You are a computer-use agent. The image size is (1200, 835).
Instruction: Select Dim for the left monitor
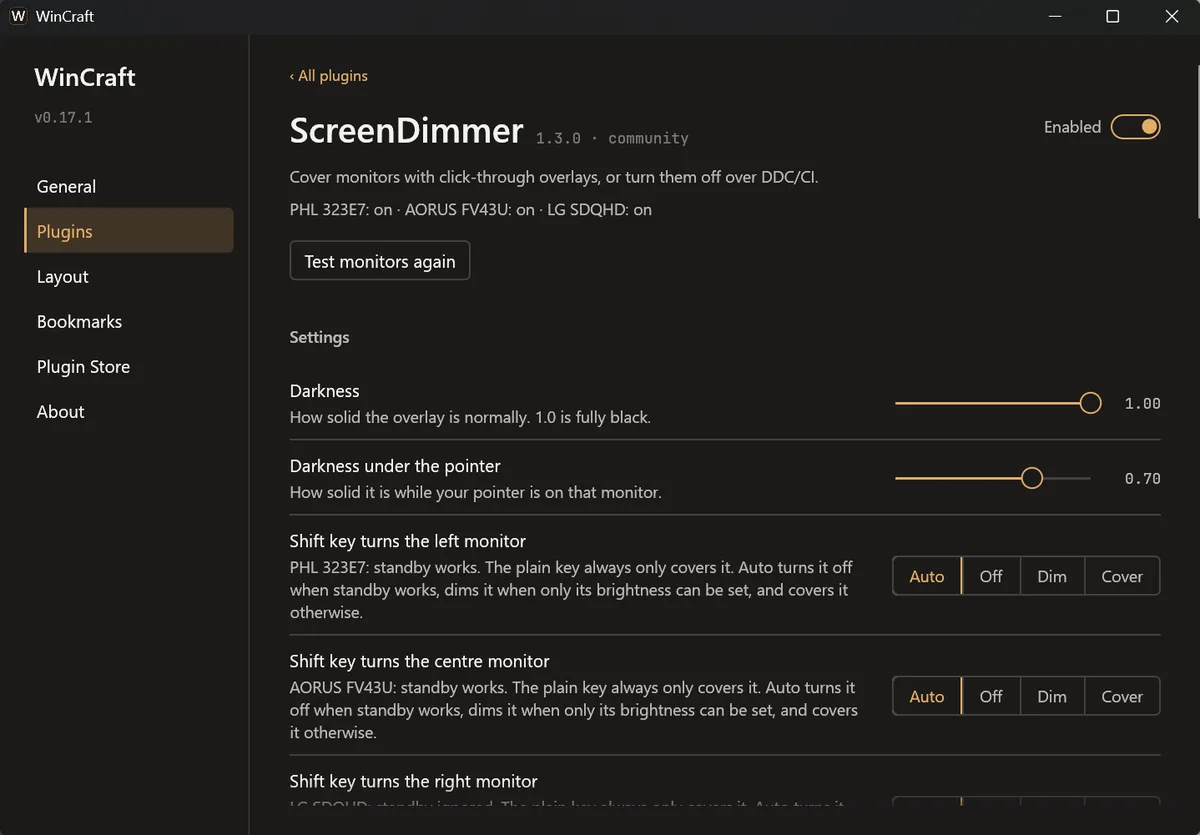(1052, 576)
